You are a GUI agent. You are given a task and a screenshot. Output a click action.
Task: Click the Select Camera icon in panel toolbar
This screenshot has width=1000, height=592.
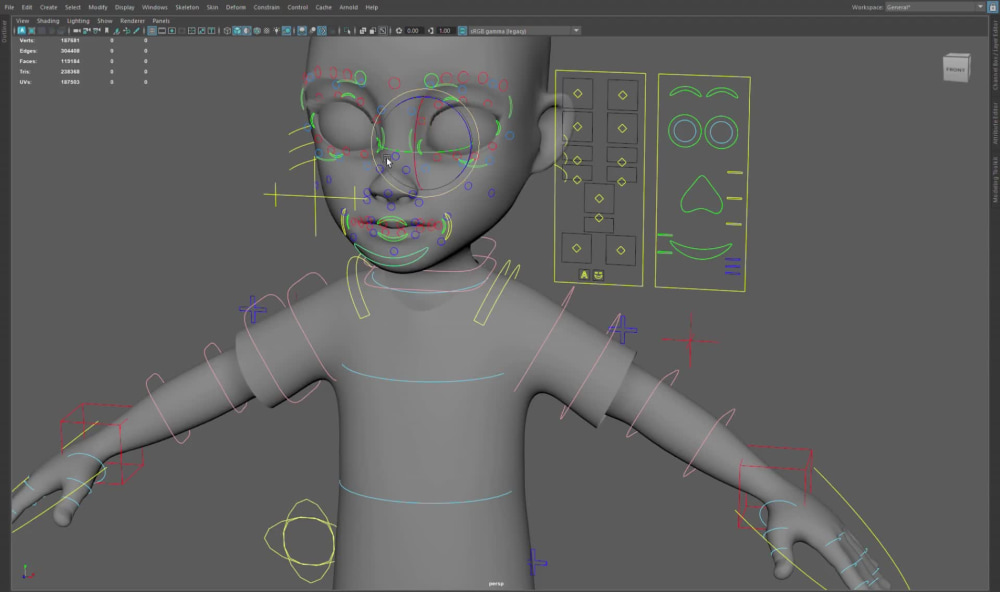tap(76, 31)
